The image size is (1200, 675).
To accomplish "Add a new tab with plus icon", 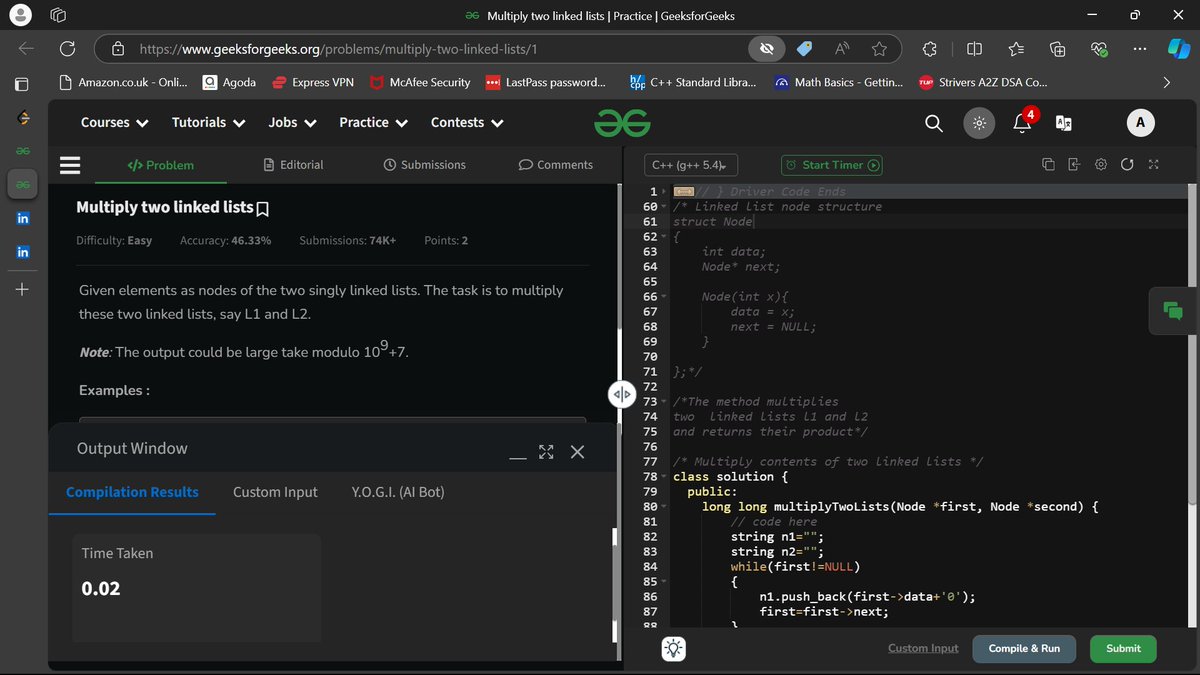I will pos(22,290).
